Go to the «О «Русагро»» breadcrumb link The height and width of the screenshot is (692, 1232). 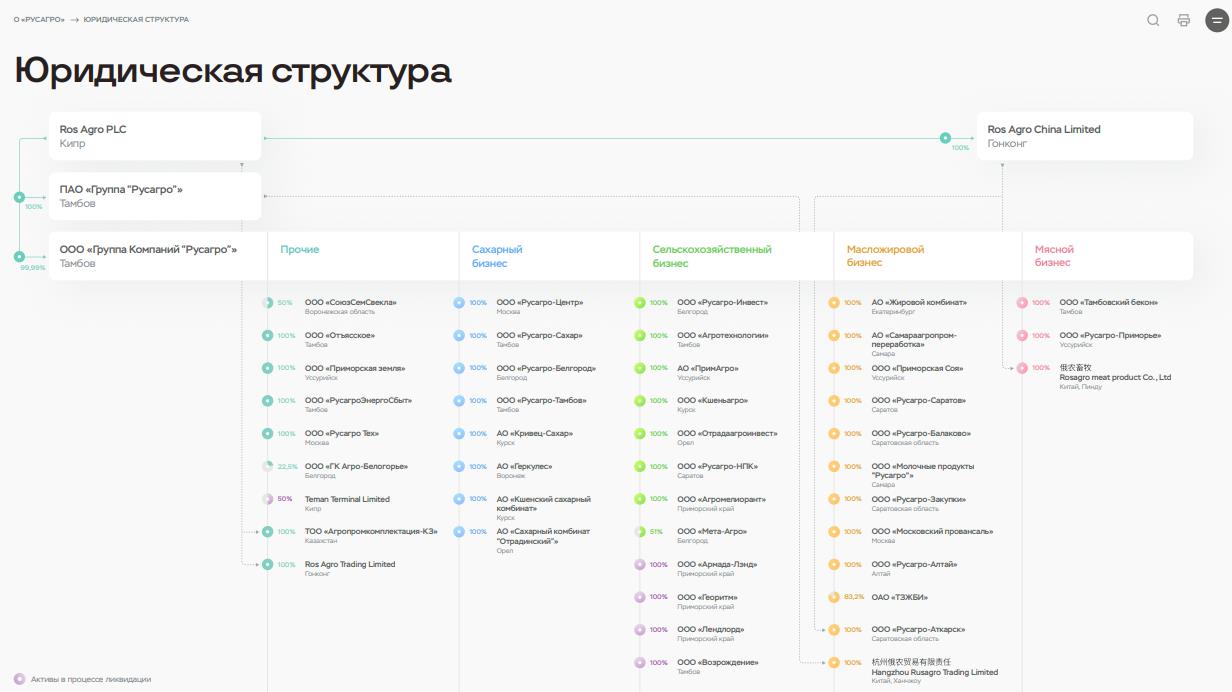click(39, 20)
